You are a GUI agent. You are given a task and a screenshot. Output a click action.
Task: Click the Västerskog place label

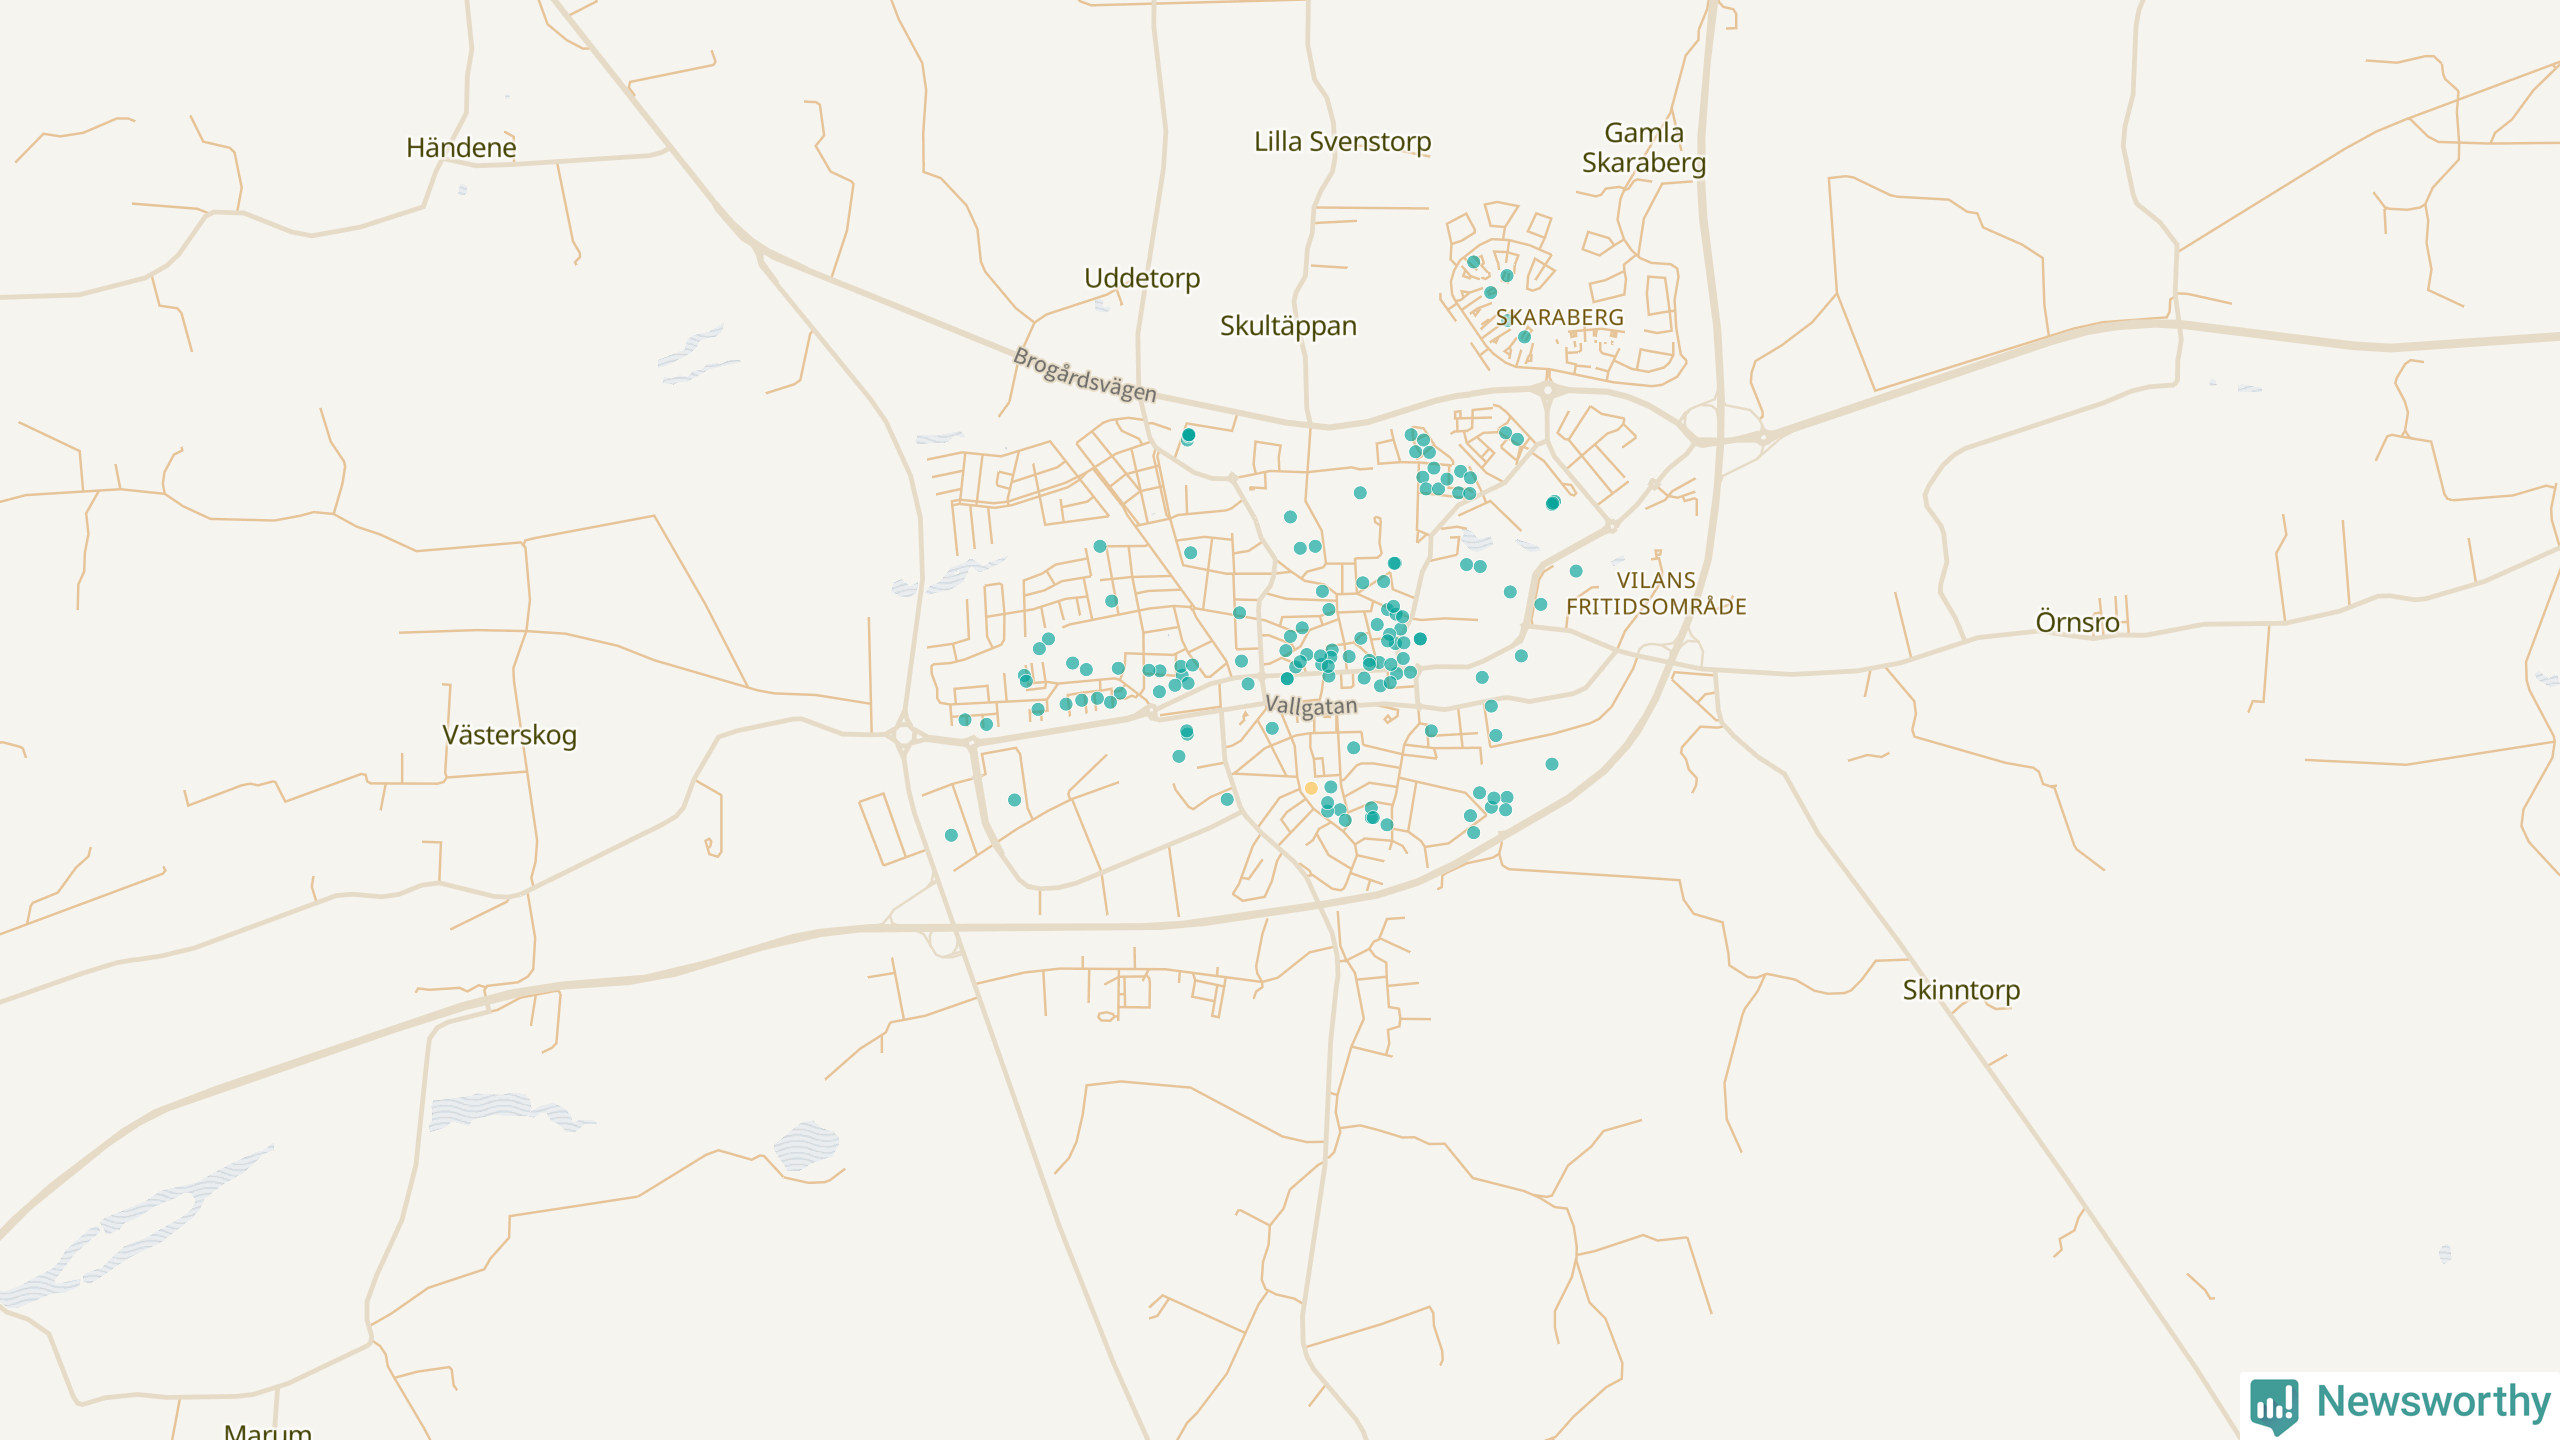pyautogui.click(x=509, y=735)
